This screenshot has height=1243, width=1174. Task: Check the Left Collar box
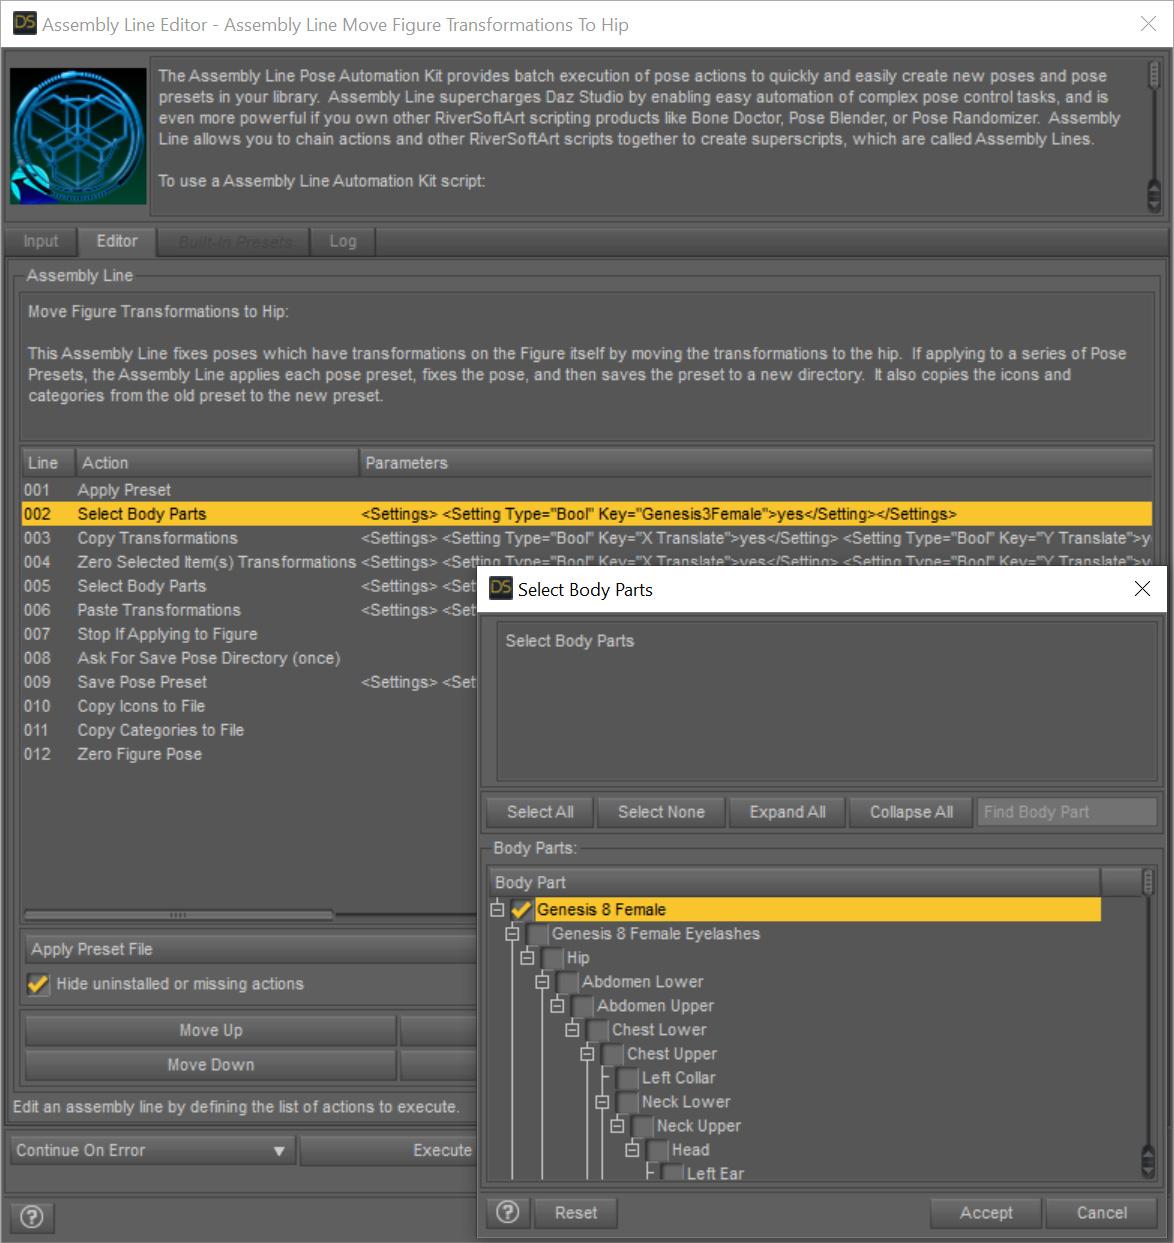click(628, 1078)
